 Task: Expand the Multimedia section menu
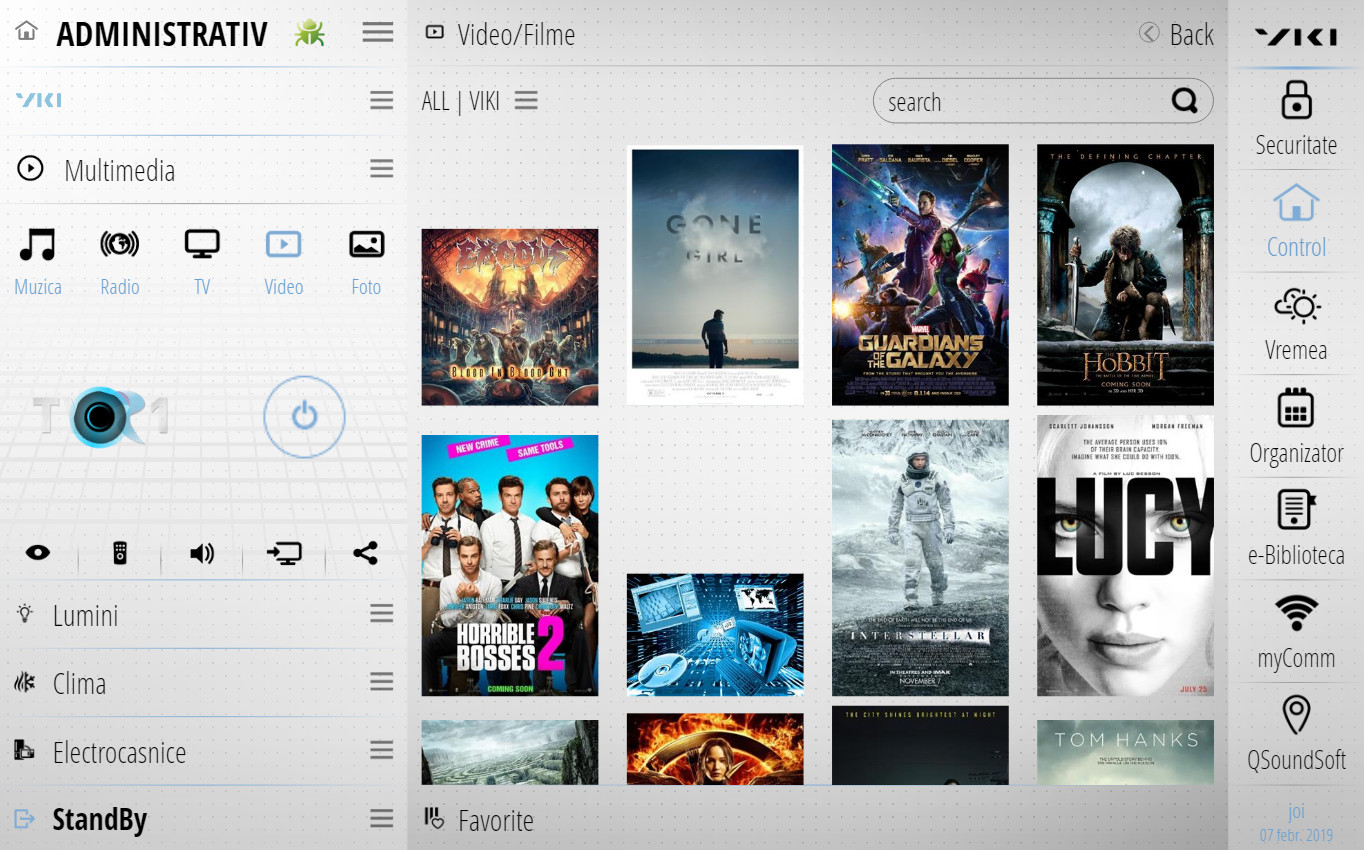(x=381, y=168)
